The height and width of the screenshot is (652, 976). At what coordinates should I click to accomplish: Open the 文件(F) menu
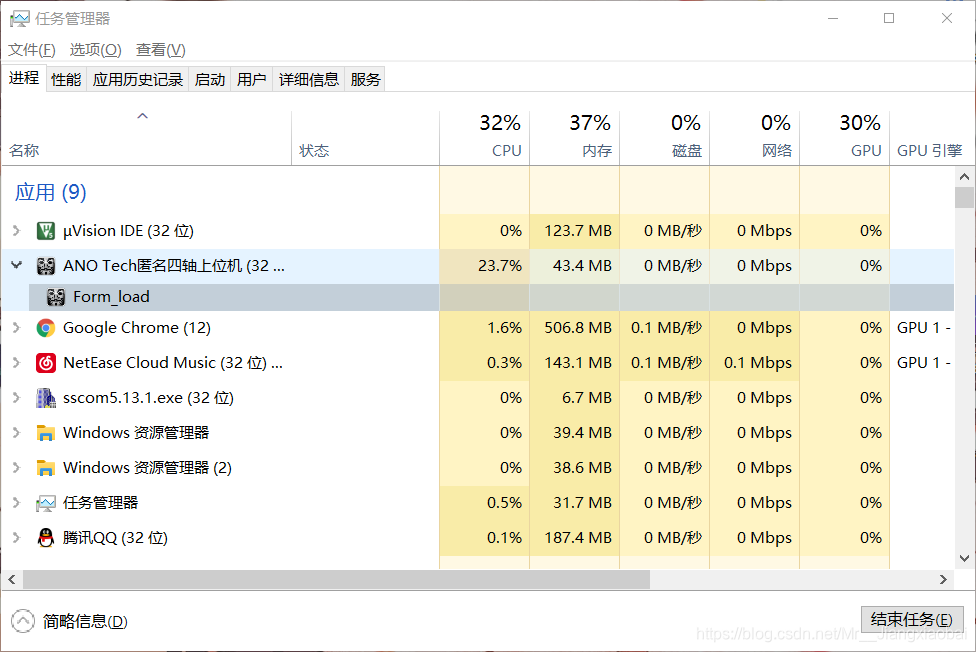tap(32, 50)
